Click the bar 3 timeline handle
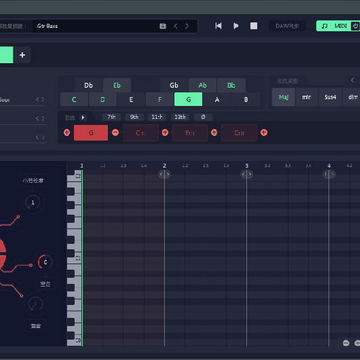Image resolution: width=360 pixels, height=360 pixels. [247, 174]
